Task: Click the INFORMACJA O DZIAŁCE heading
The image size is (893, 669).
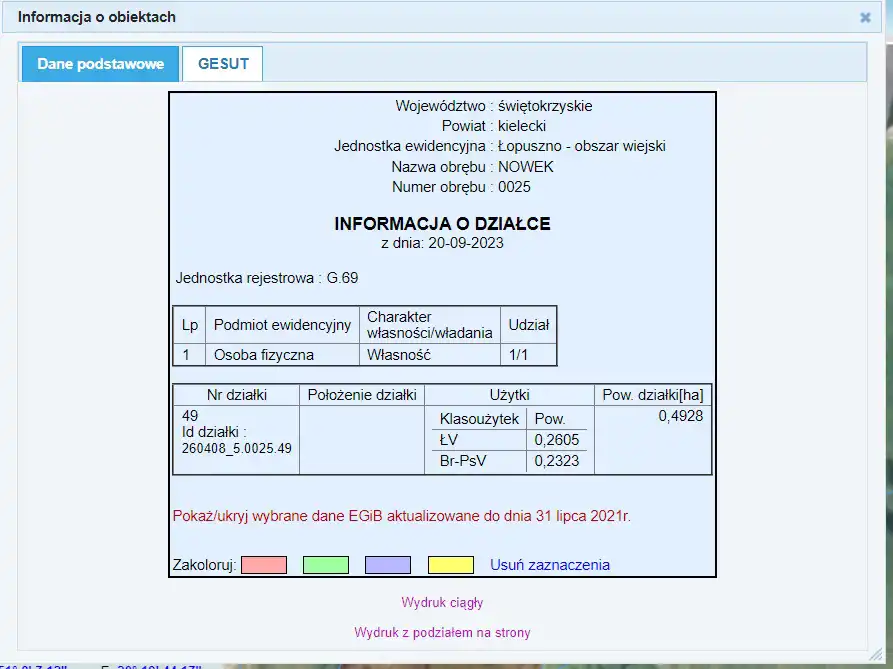Action: coord(442,224)
